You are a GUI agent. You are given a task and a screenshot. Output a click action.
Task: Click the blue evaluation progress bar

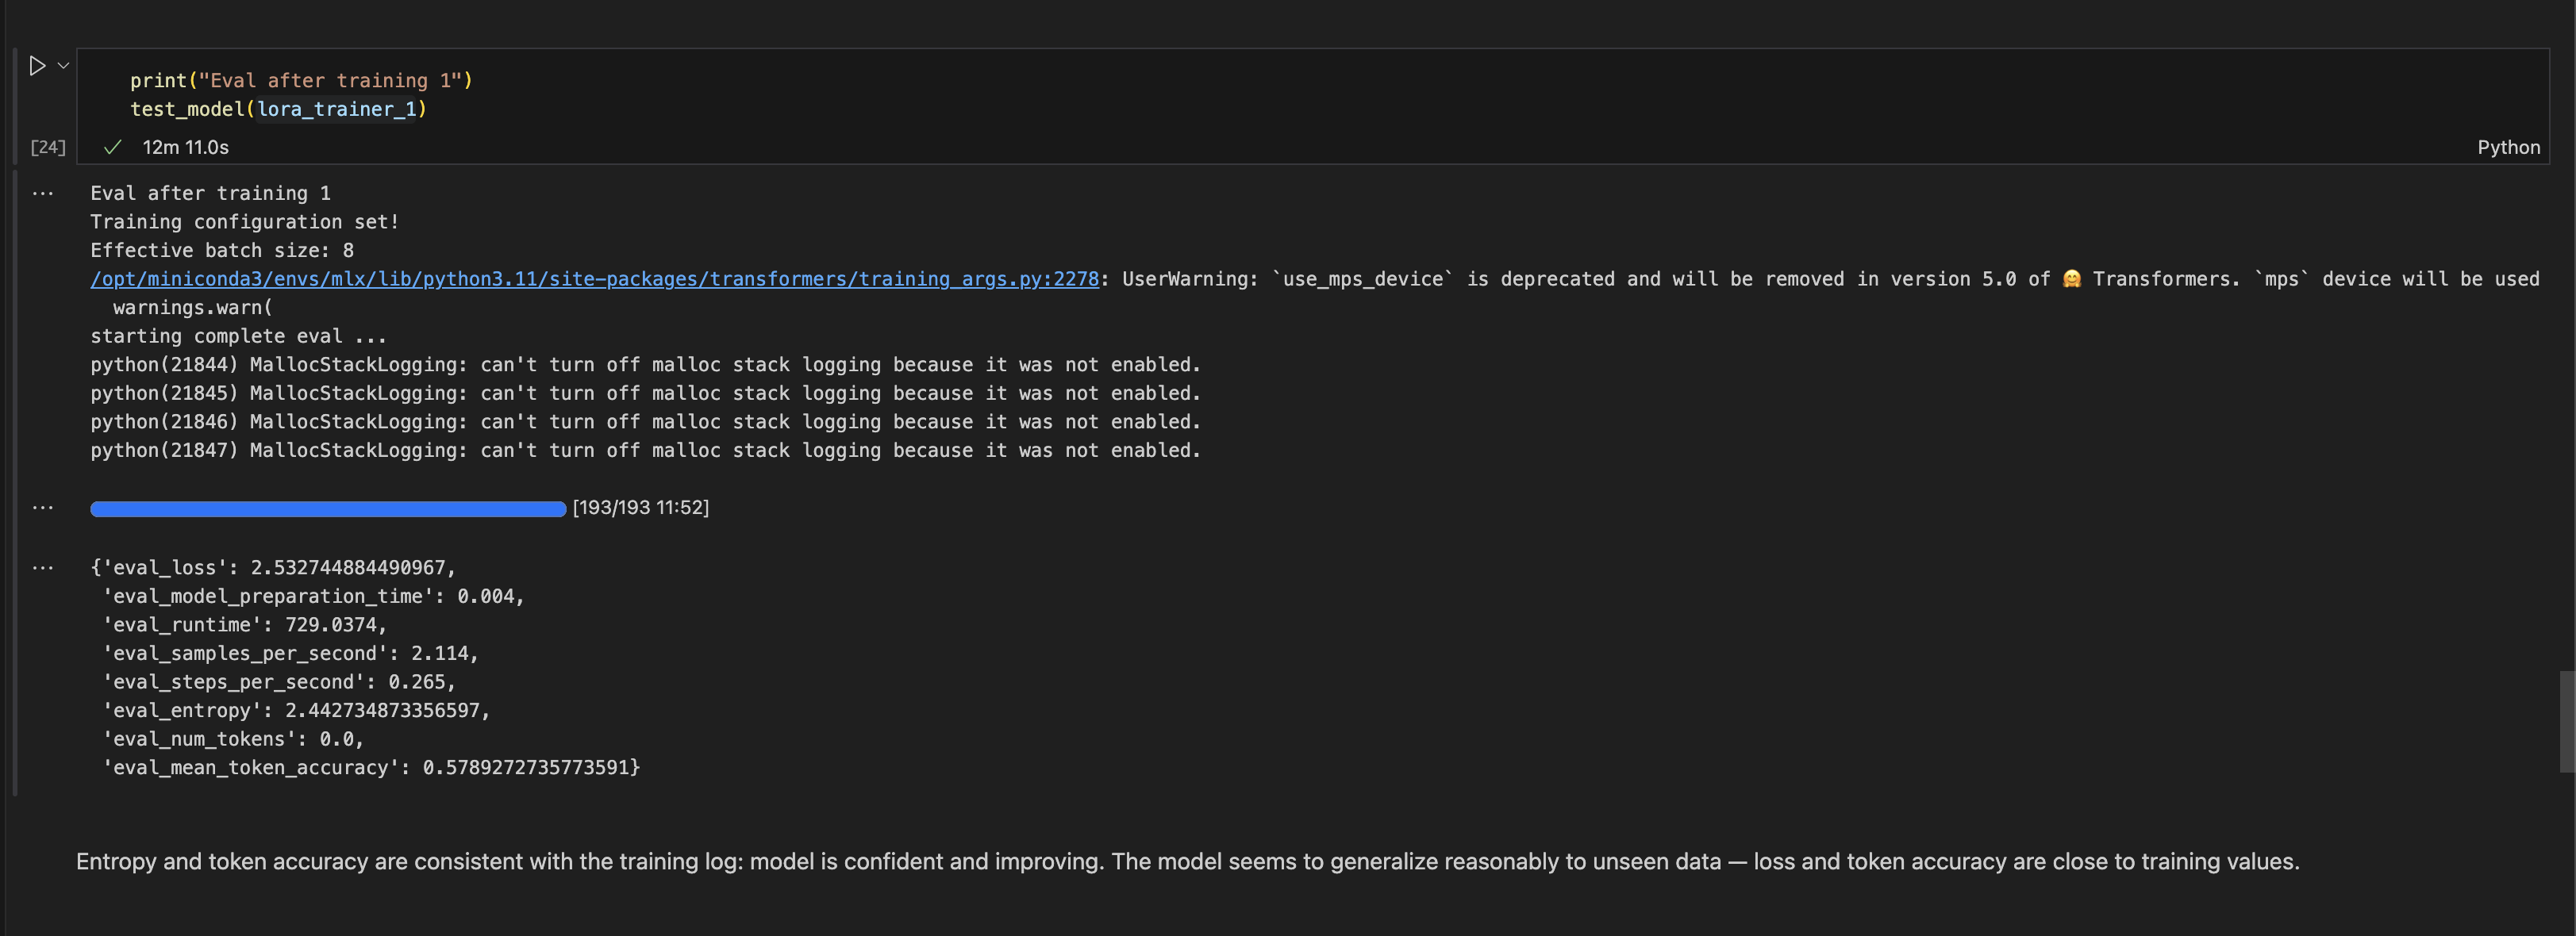(328, 509)
